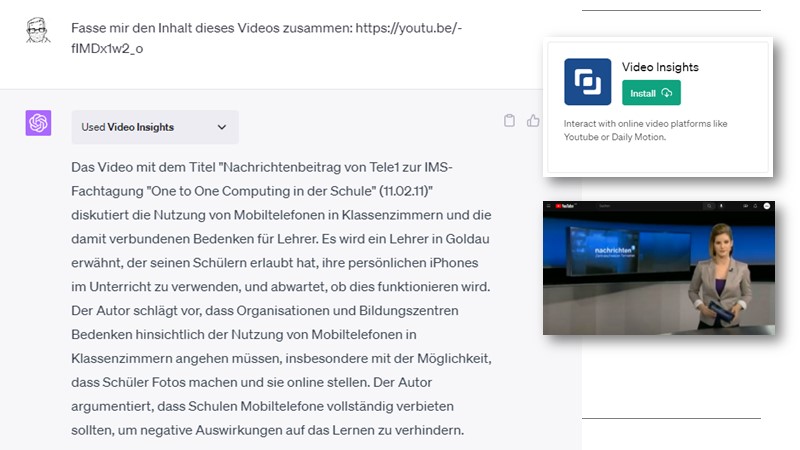
Task: Click the youtu.be link in the prompt
Action: pyautogui.click(x=266, y=38)
